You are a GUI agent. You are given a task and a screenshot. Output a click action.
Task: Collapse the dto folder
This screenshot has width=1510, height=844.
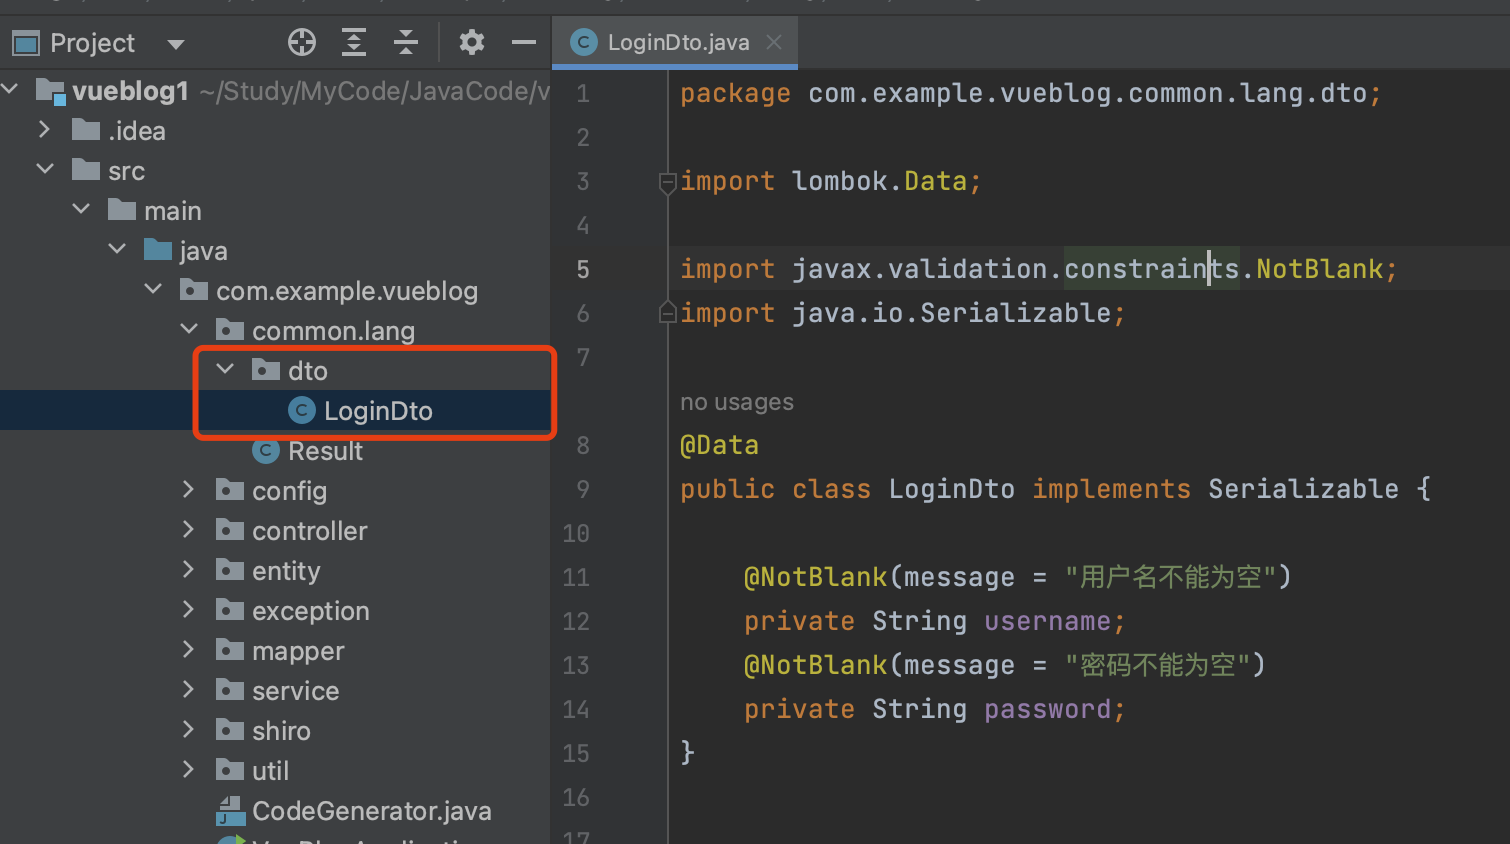pyautogui.click(x=226, y=370)
